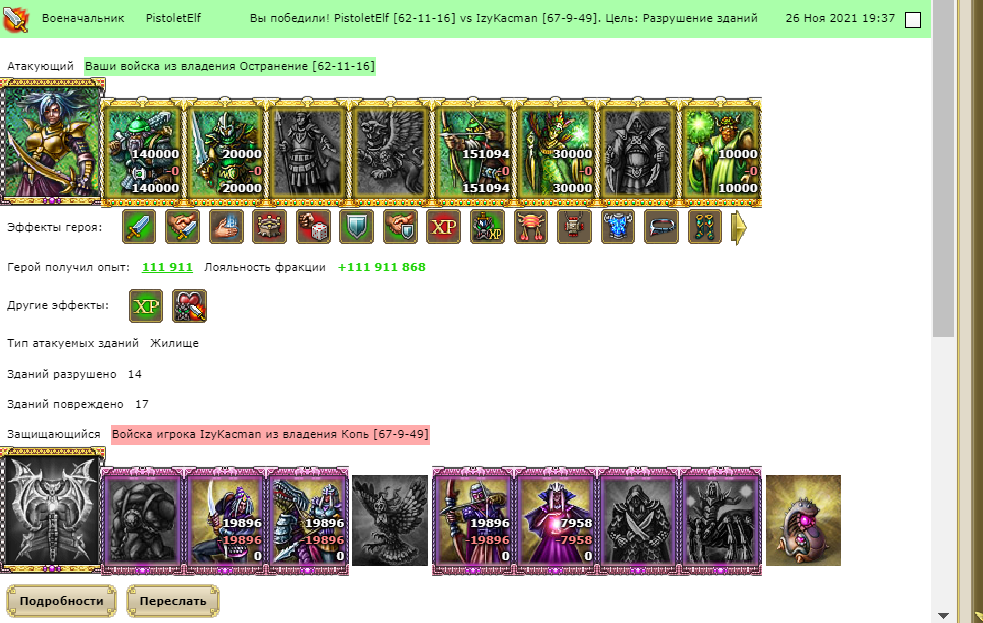
Task: Open attacker holding Остранение [62-11-16] link
Action: (230, 66)
